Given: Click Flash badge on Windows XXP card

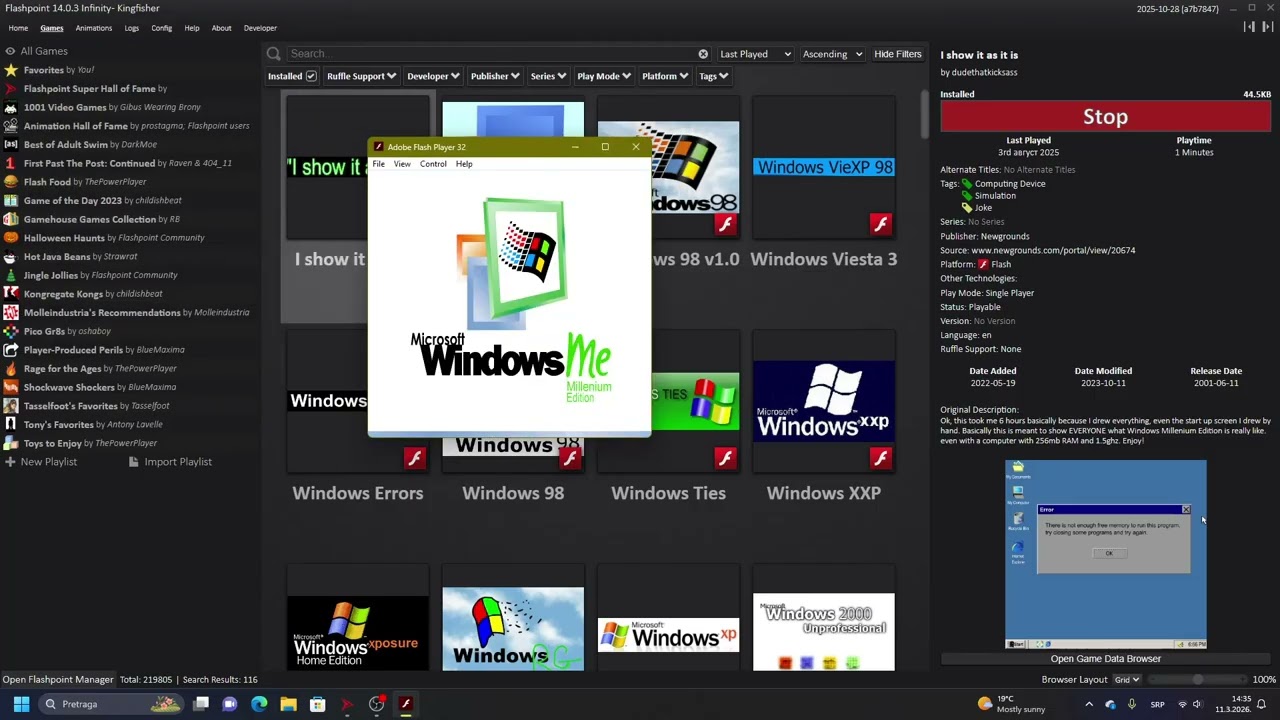Looking at the screenshot, I should 880,458.
